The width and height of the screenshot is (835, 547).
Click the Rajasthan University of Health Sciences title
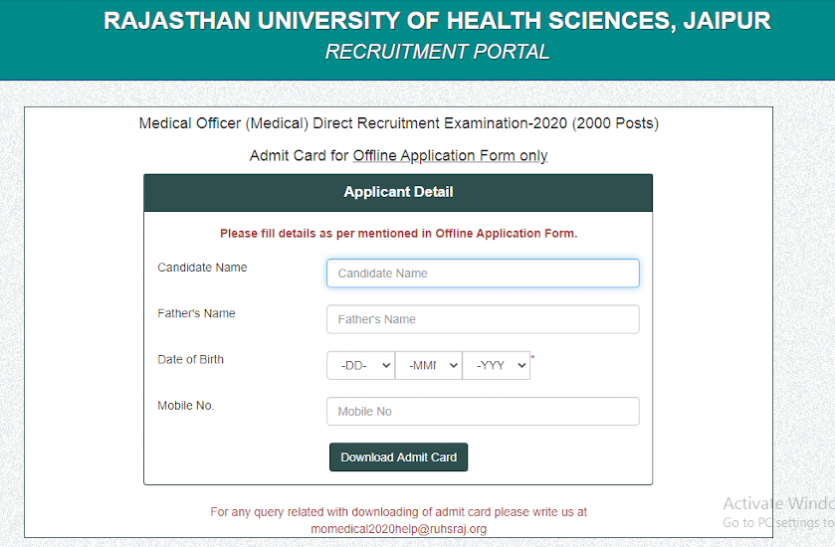437,21
